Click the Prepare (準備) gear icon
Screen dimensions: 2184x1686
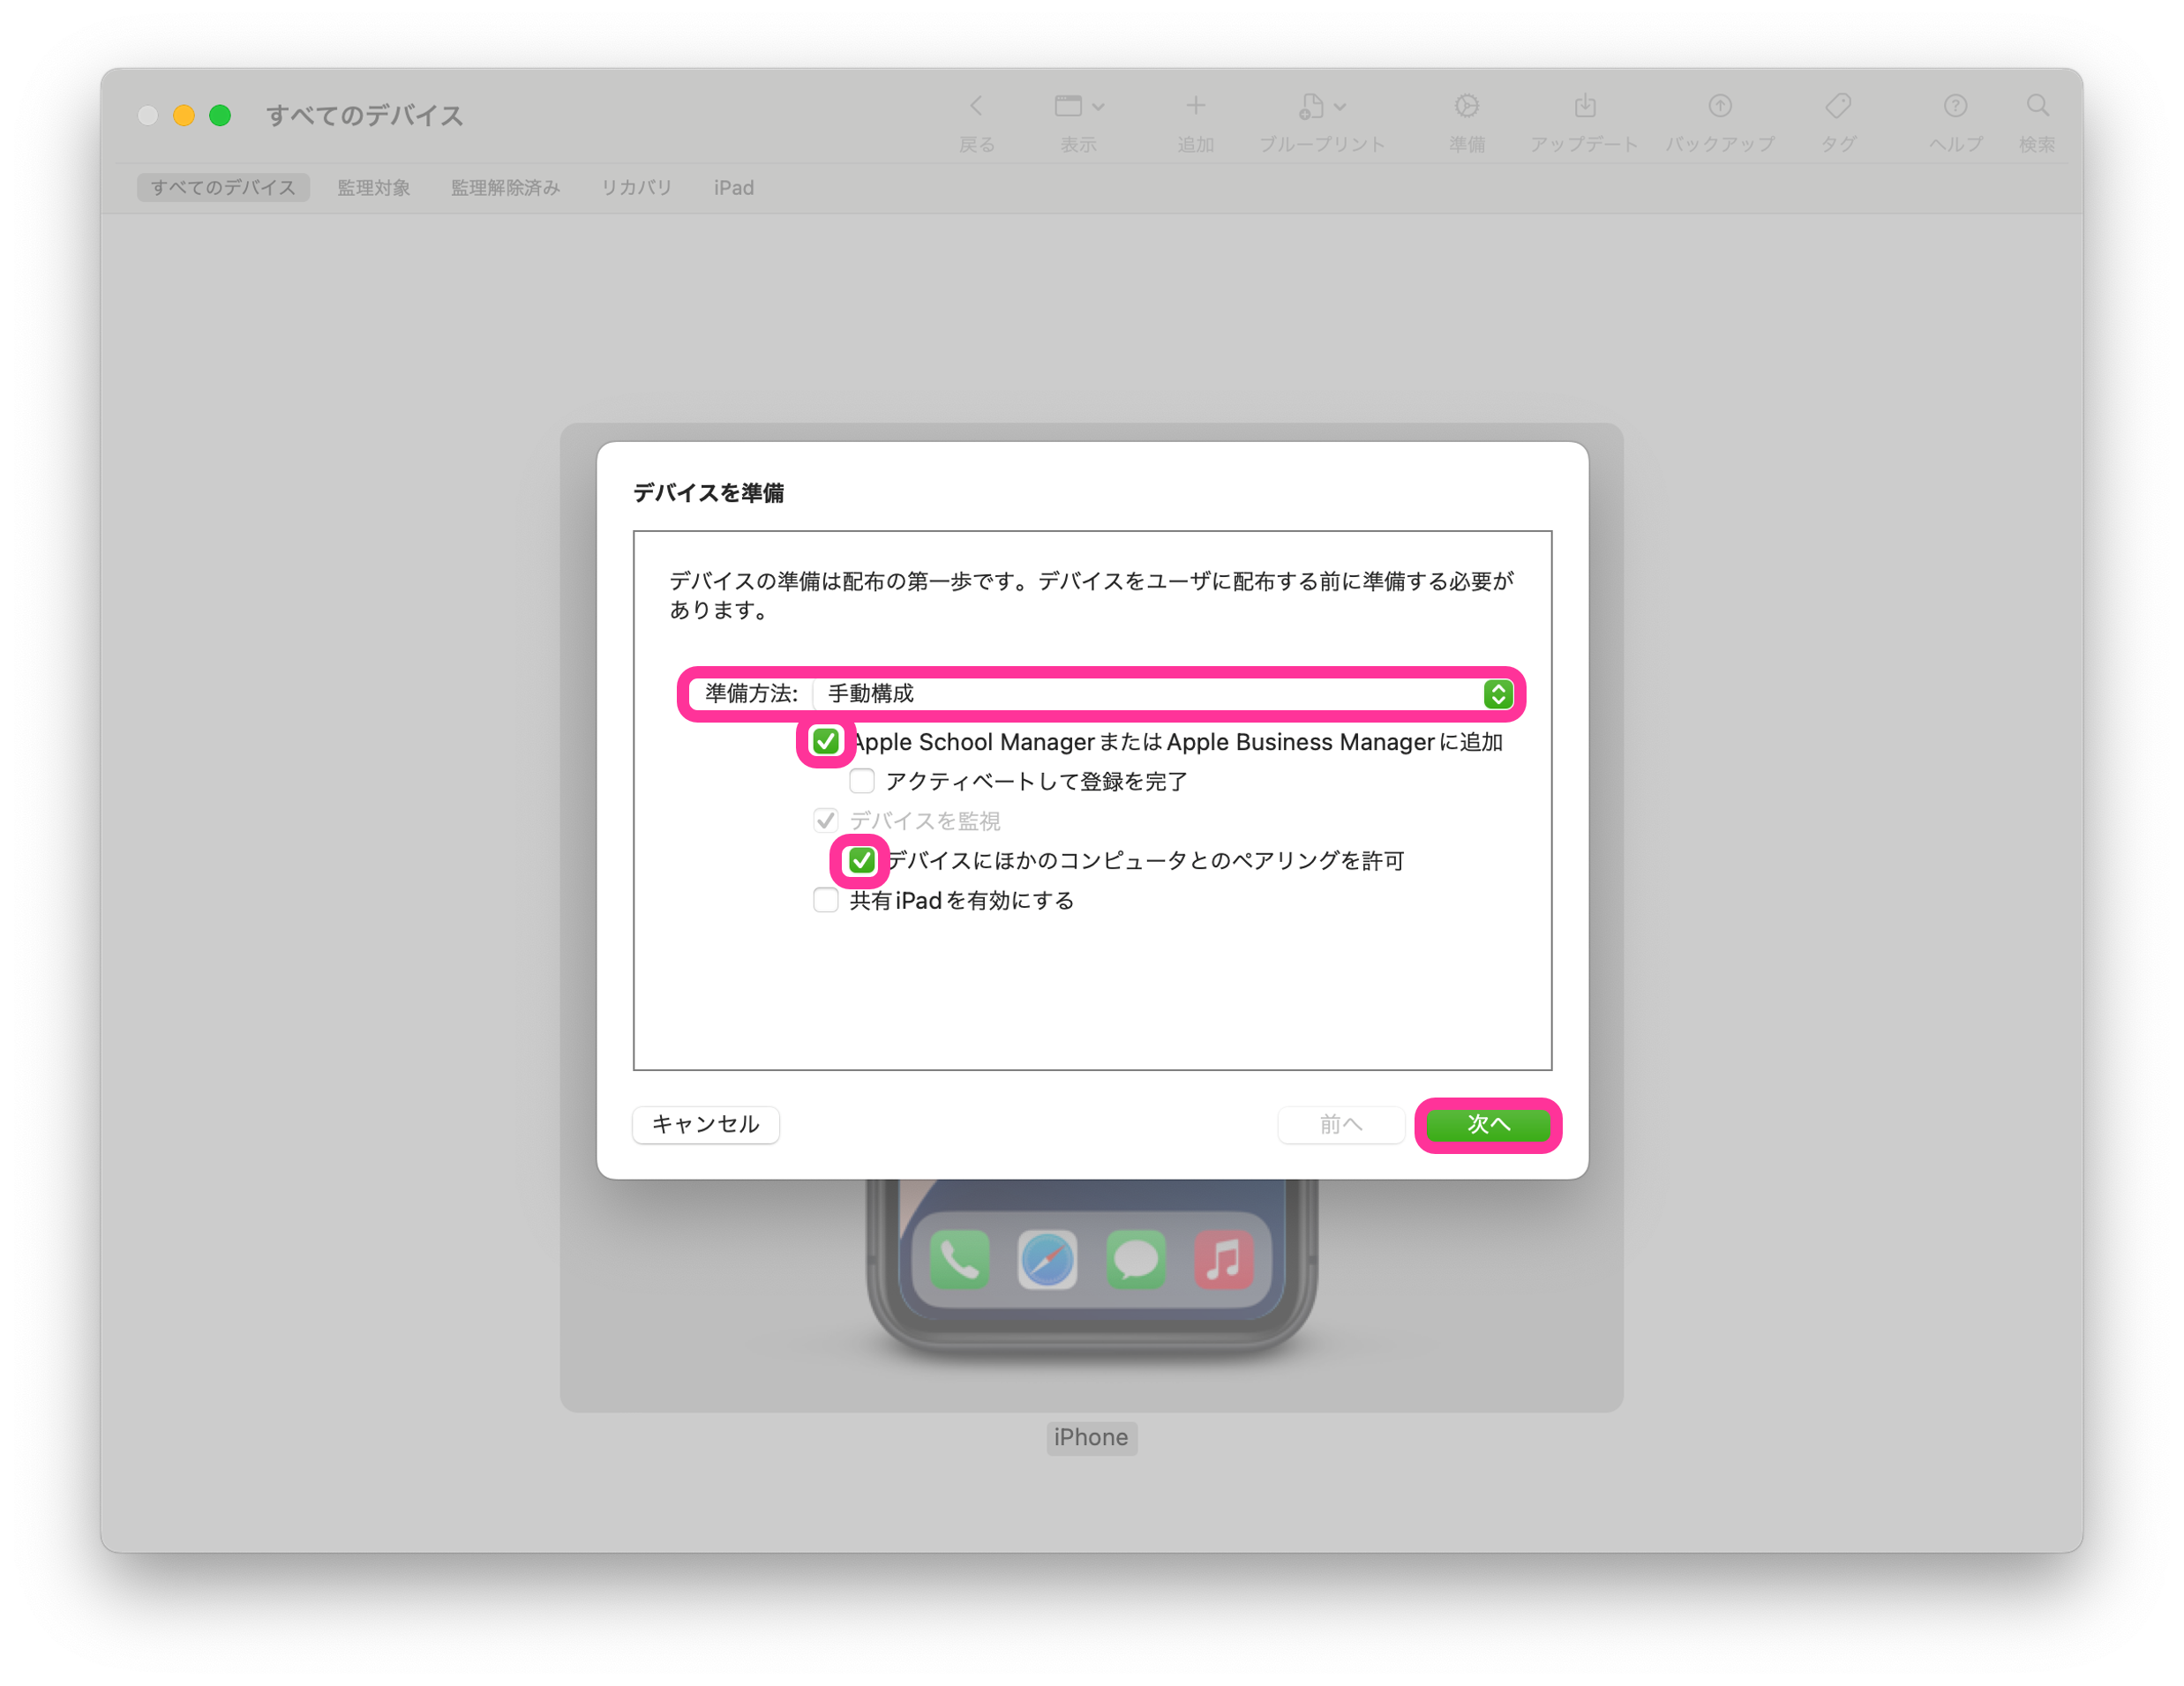point(1466,106)
